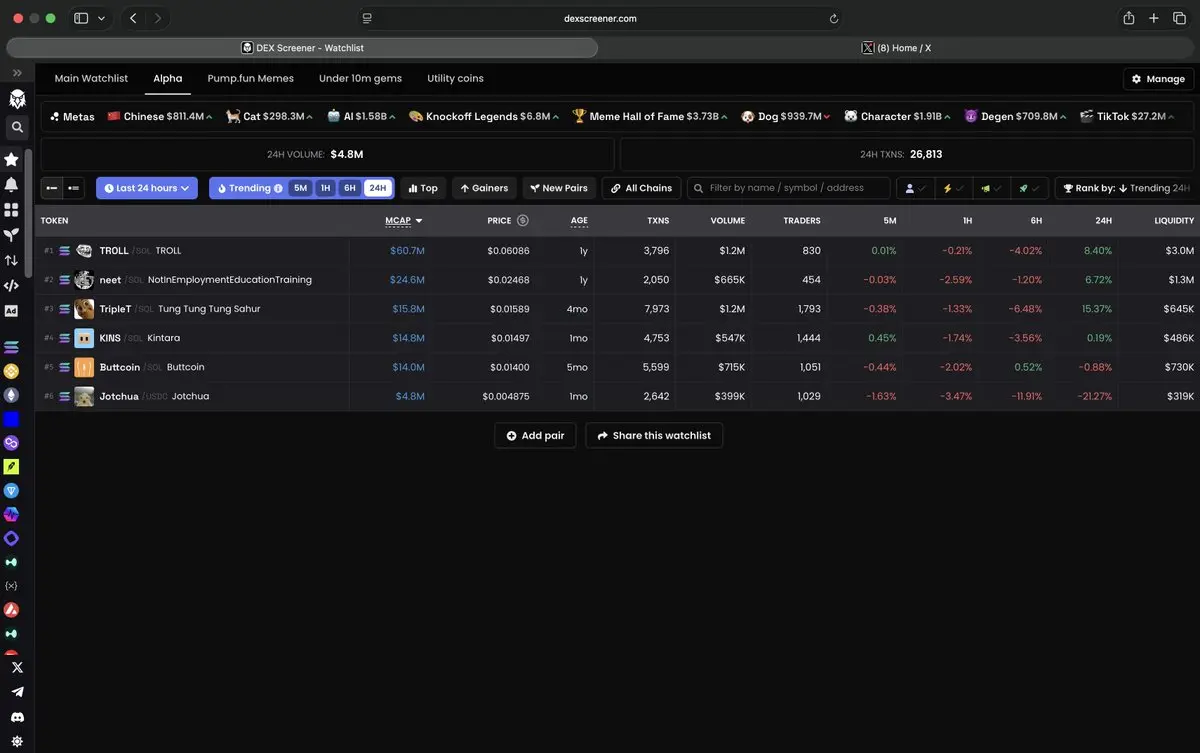Select the 6H trending timeframe
The image size is (1200, 753).
pos(349,188)
